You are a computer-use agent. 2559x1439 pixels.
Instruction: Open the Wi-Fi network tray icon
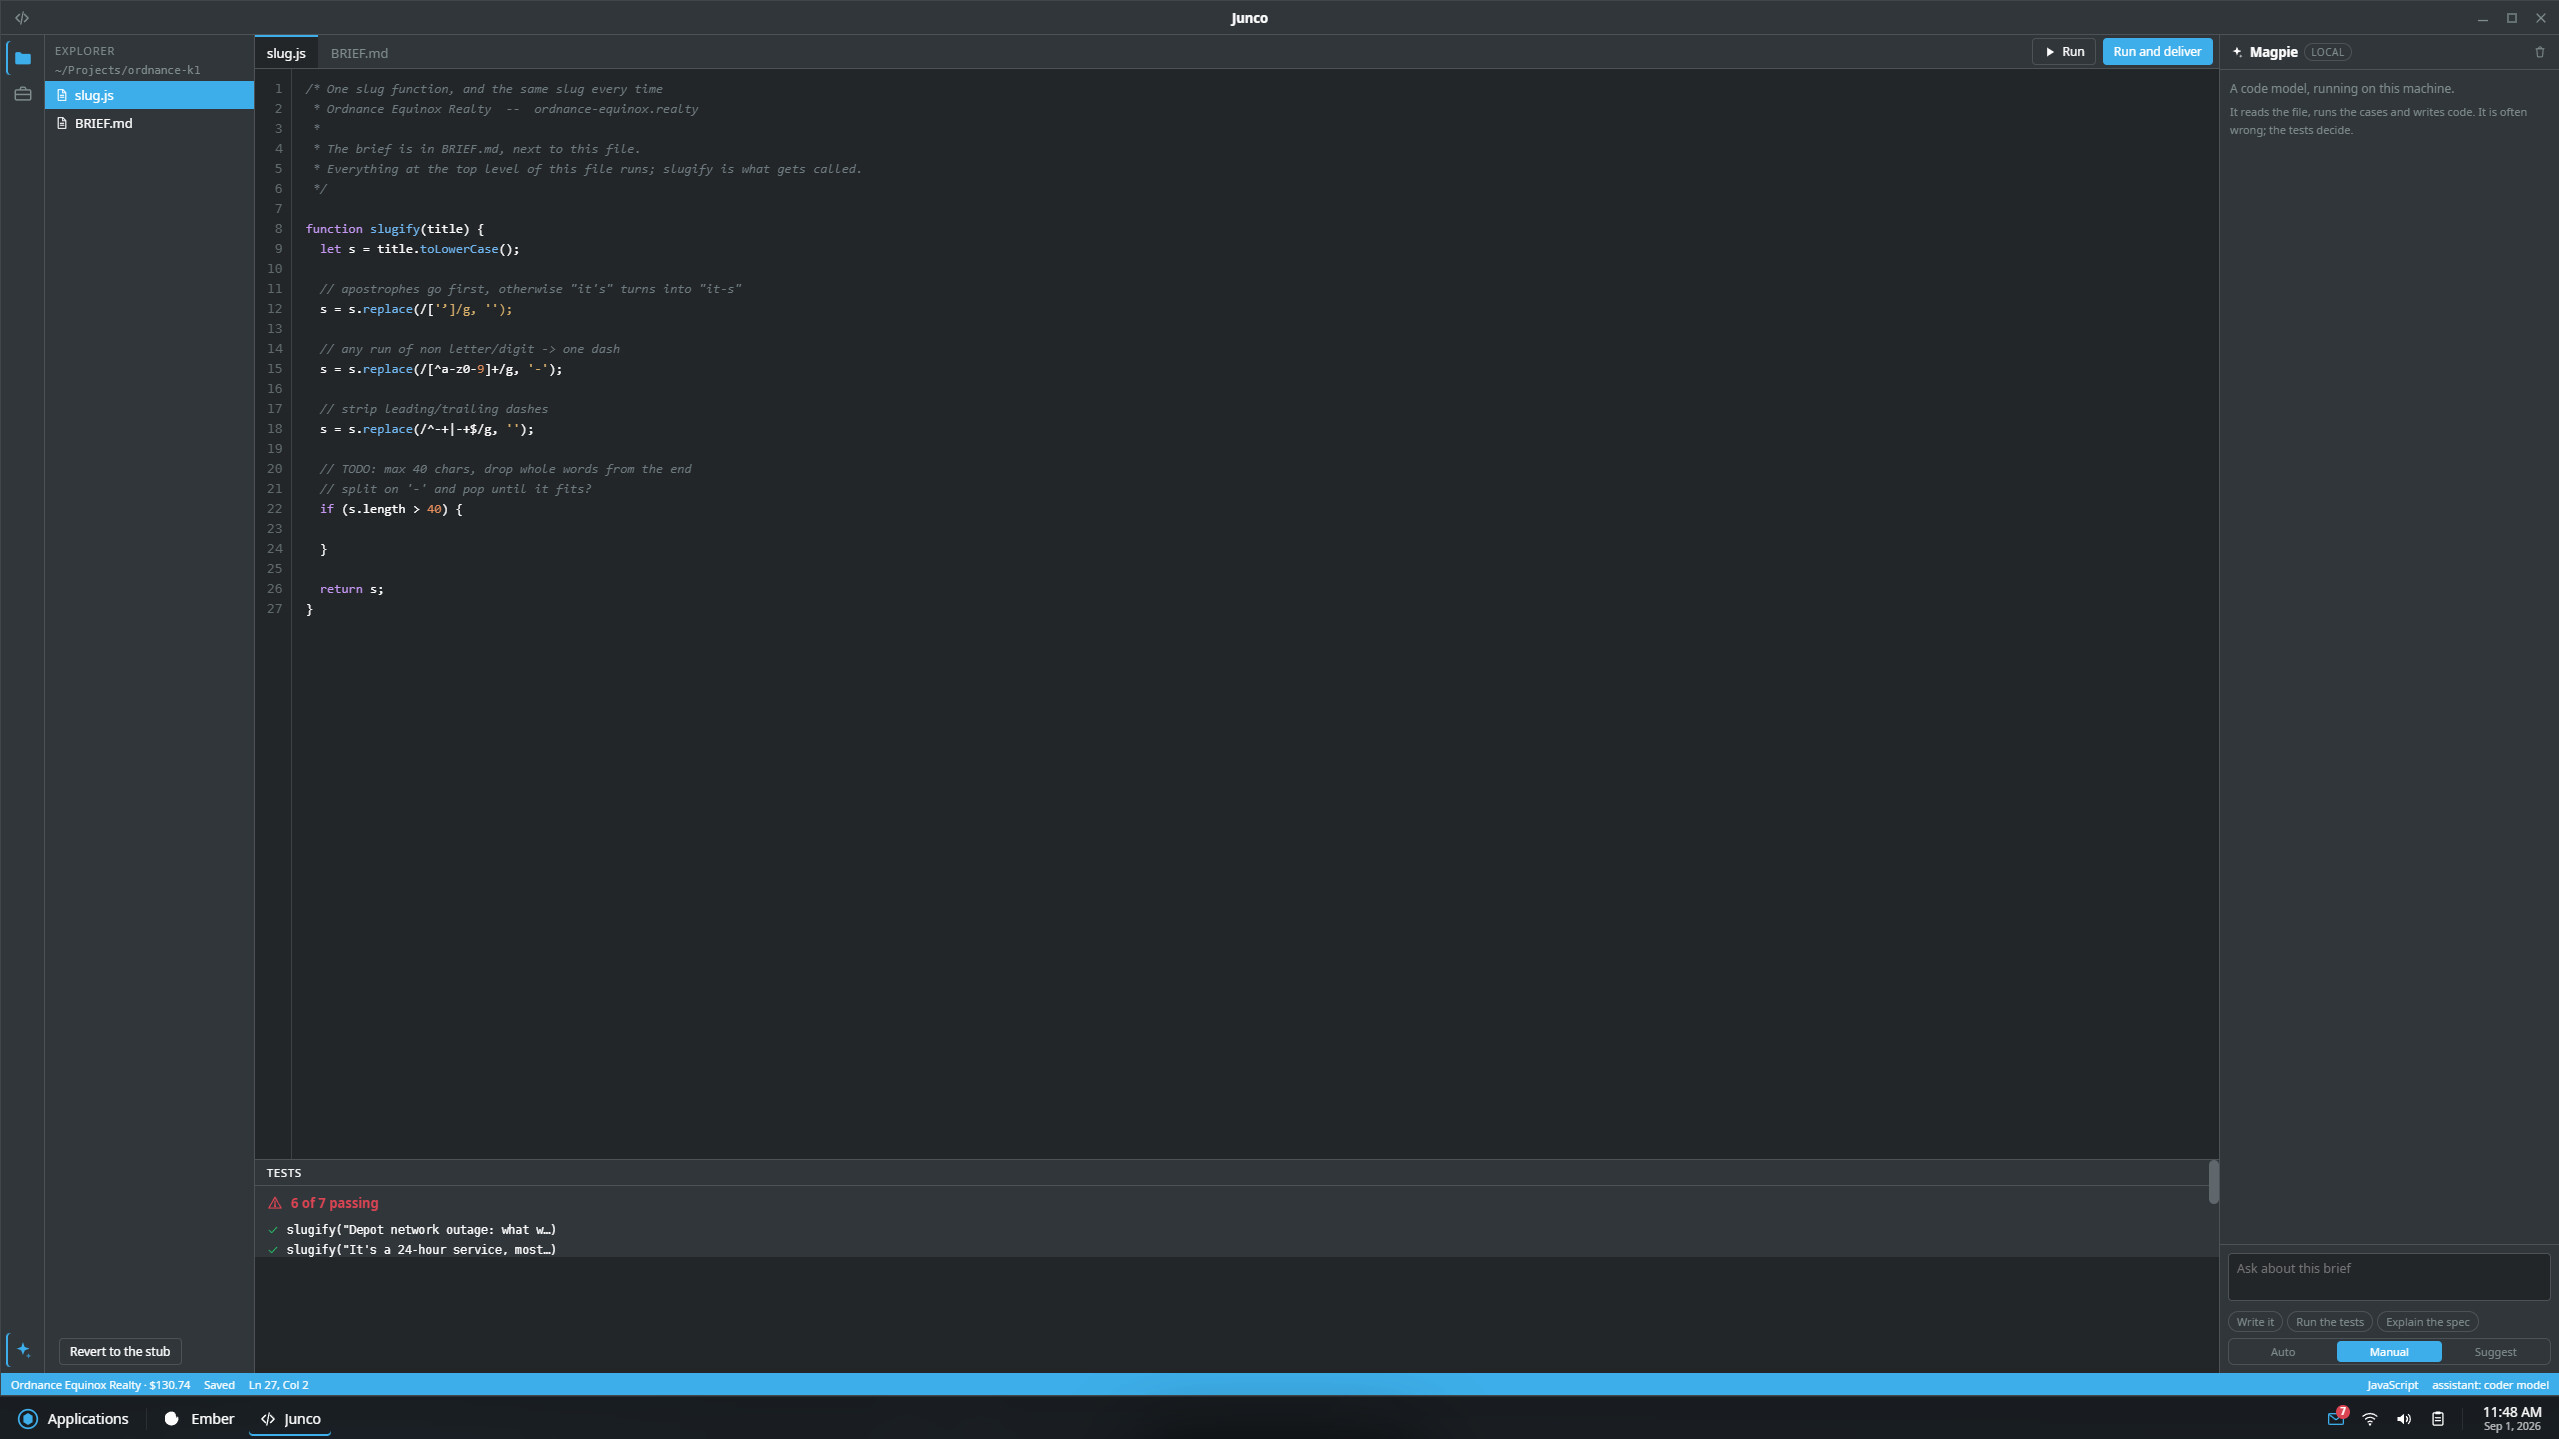pyautogui.click(x=2370, y=1419)
